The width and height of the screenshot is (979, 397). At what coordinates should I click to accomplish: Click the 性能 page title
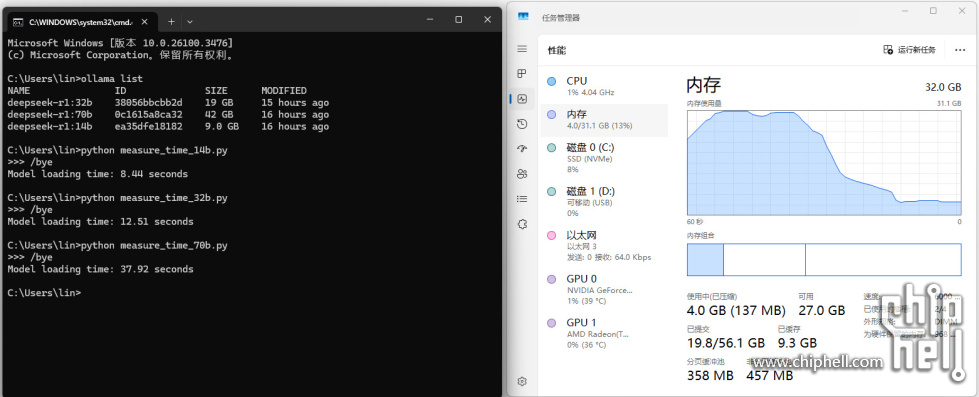pyautogui.click(x=557, y=51)
